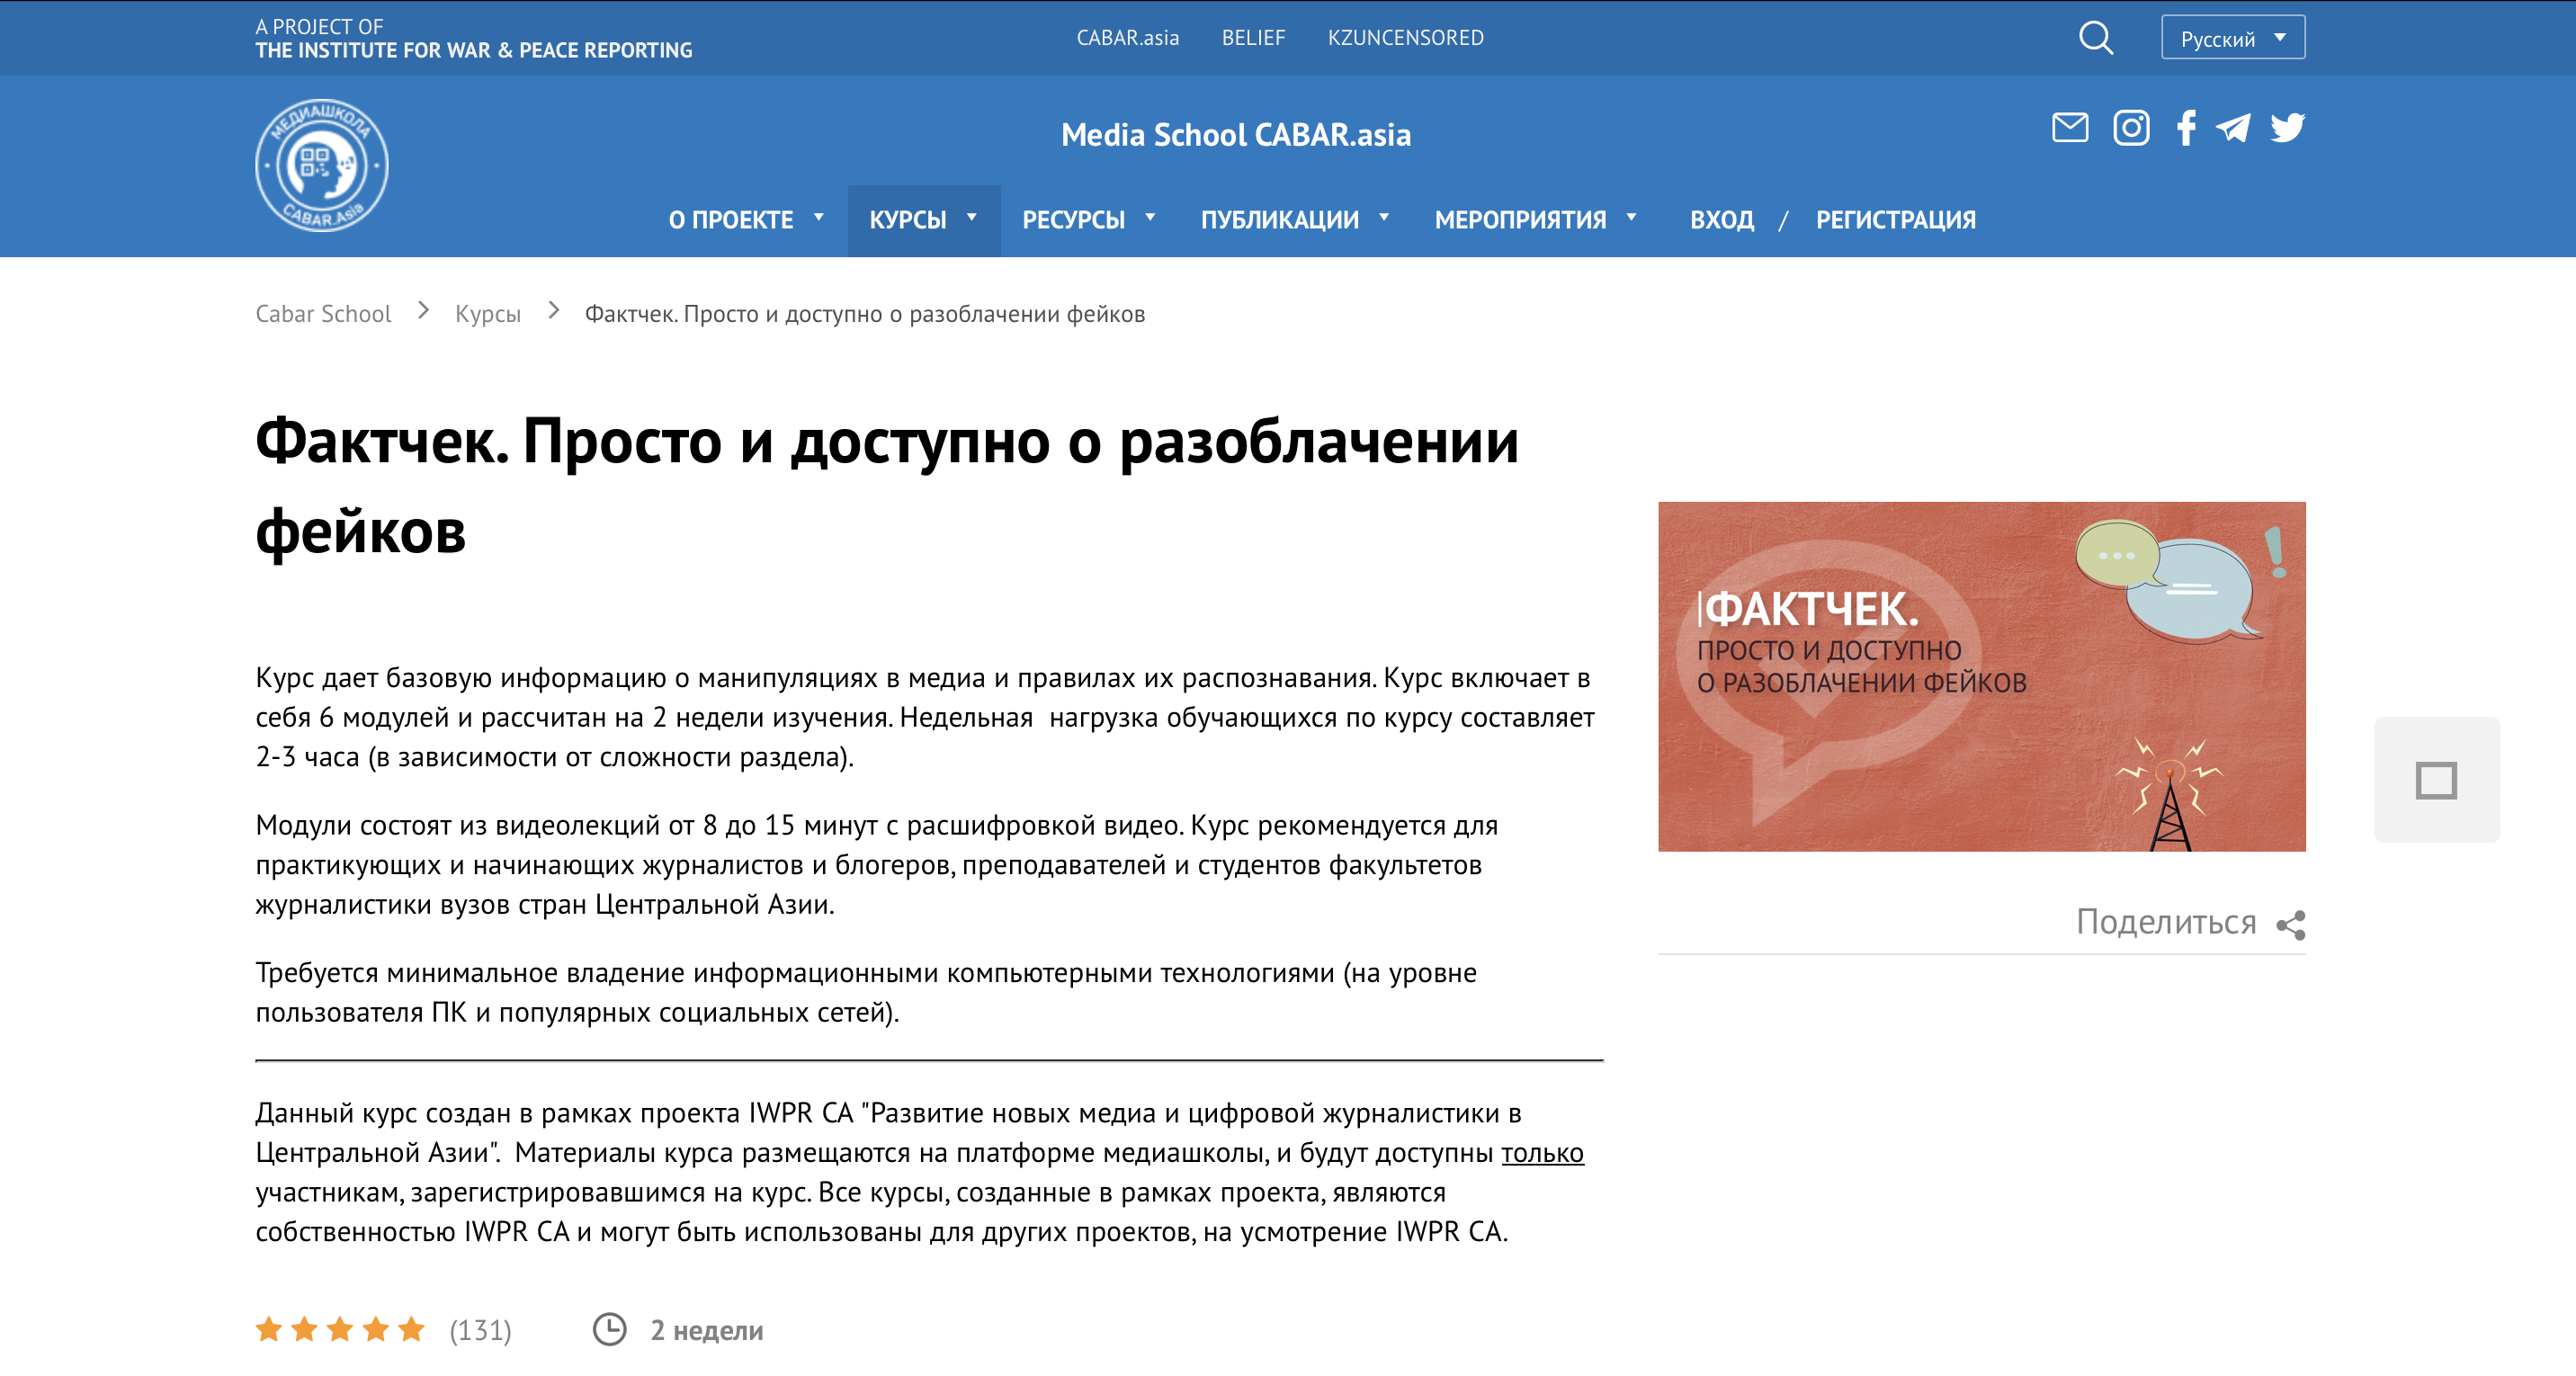This screenshot has width=2576, height=1376.
Task: Open the Русский language dropdown
Action: coord(2232,38)
